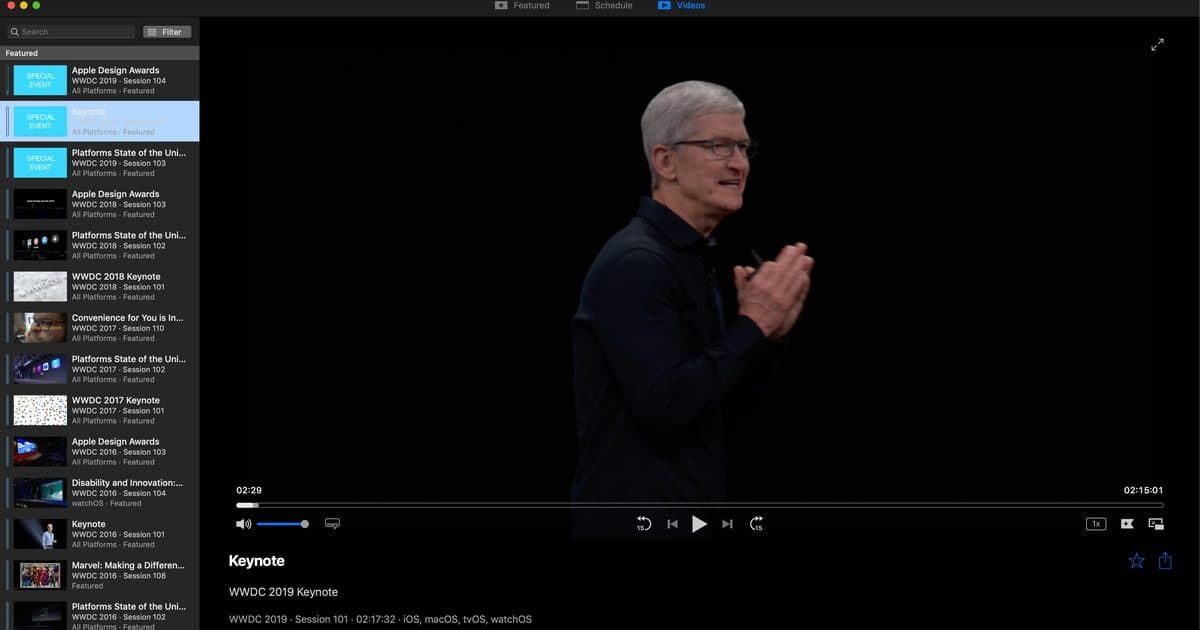Image resolution: width=1200 pixels, height=630 pixels.
Task: Enter full screen with expand arrows
Action: coord(1157,44)
